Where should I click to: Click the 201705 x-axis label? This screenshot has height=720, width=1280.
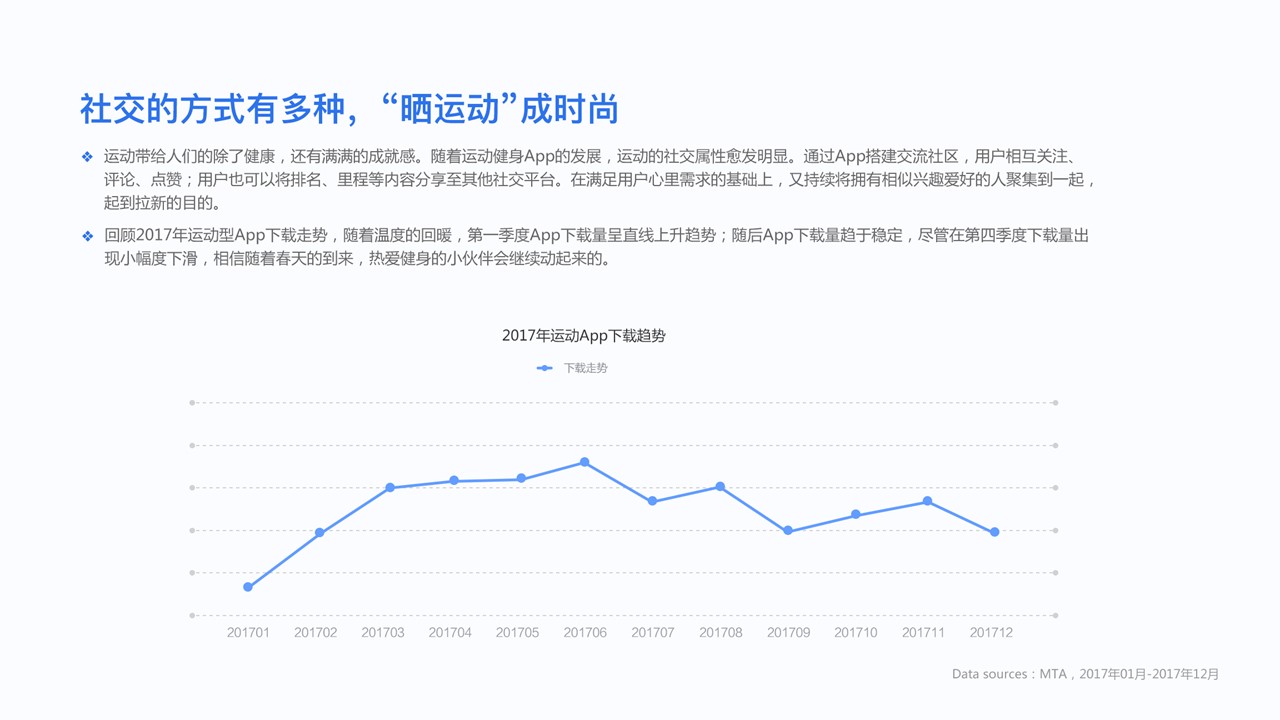click(x=517, y=633)
